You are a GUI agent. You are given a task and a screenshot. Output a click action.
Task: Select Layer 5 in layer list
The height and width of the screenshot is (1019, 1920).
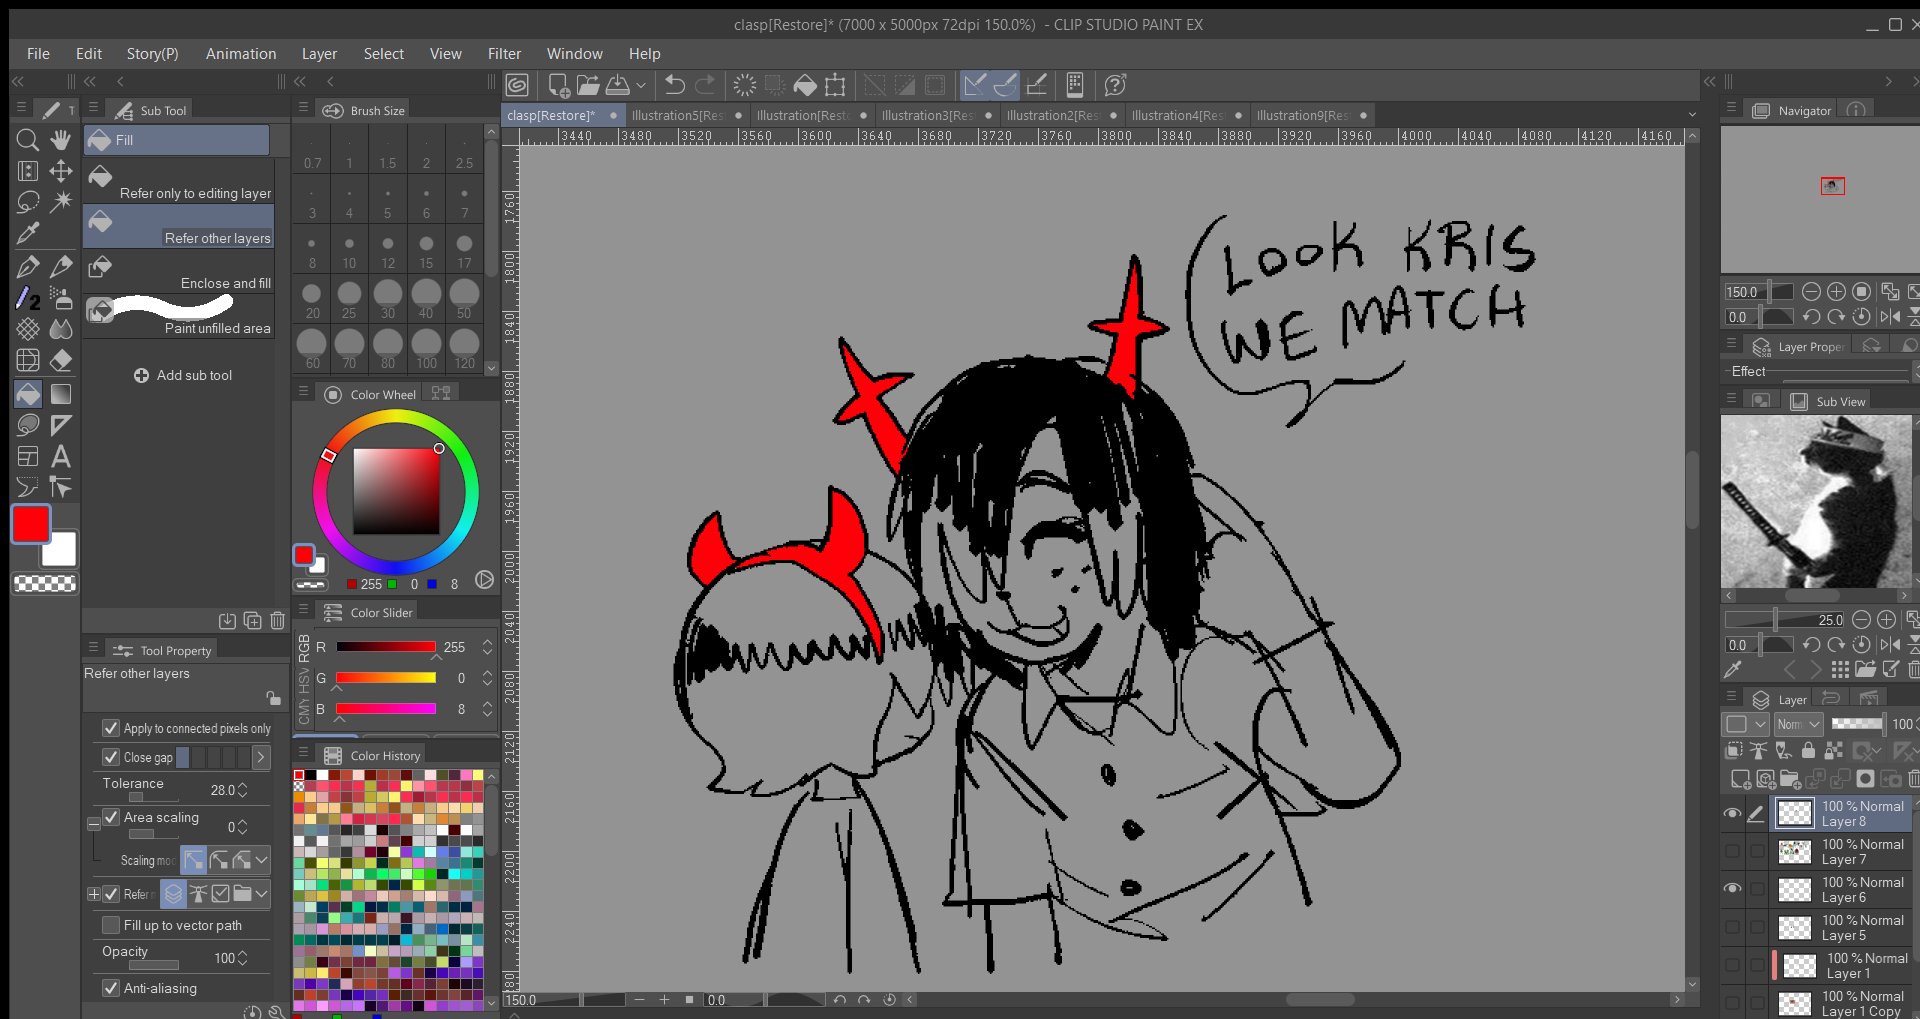(x=1841, y=927)
